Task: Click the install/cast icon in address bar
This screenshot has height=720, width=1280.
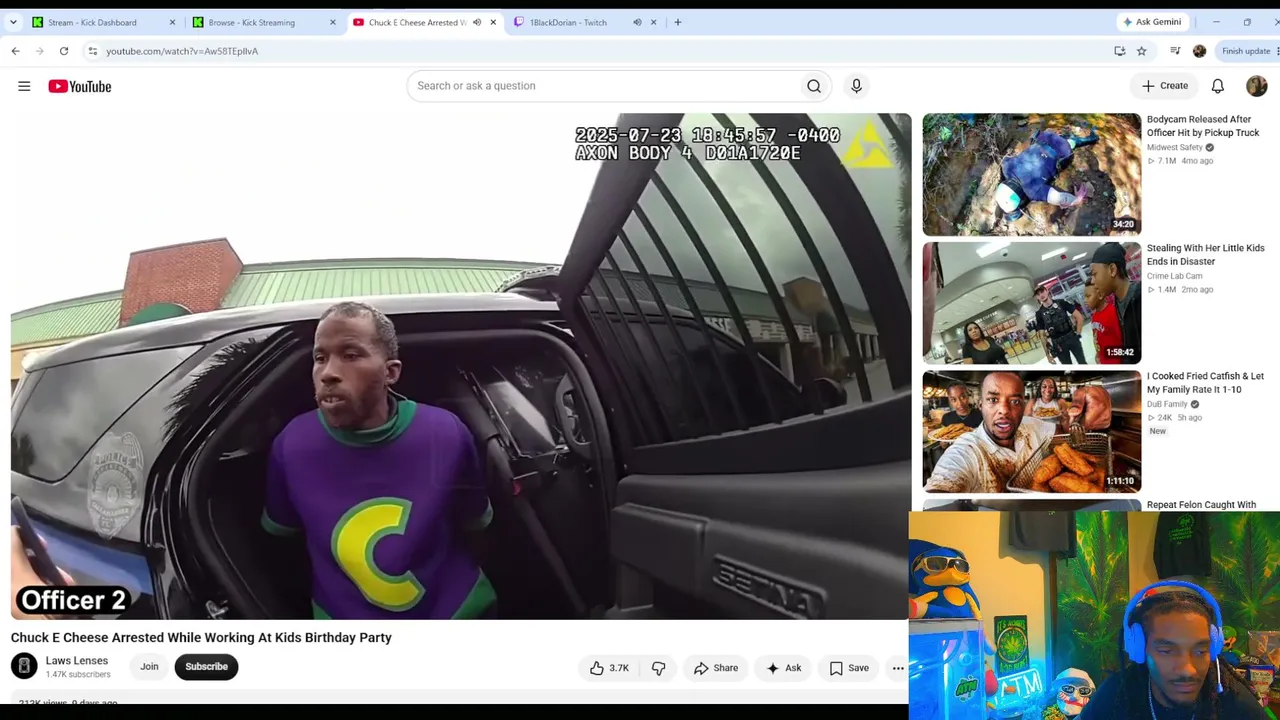Action: click(1120, 51)
